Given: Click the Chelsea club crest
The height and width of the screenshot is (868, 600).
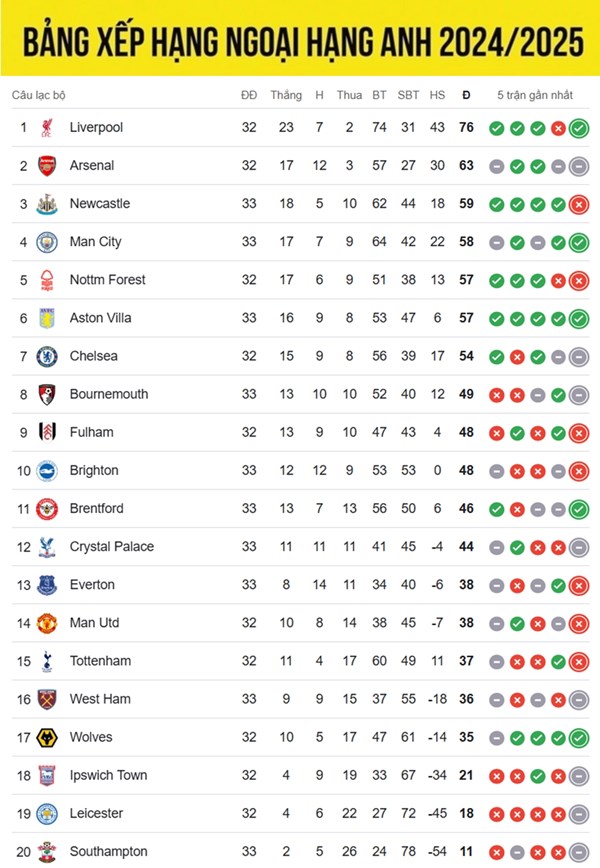Looking at the screenshot, I should pos(47,356).
